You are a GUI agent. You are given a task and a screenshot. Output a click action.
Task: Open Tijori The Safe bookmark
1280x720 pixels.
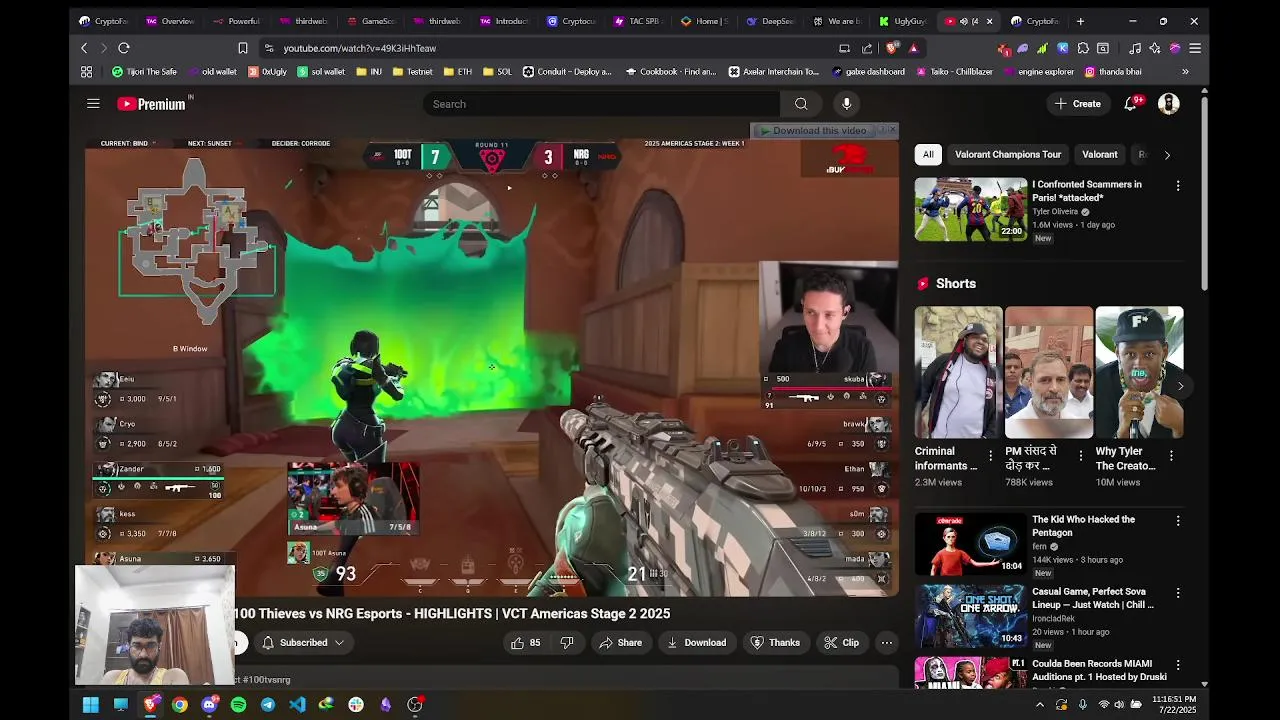click(x=145, y=72)
